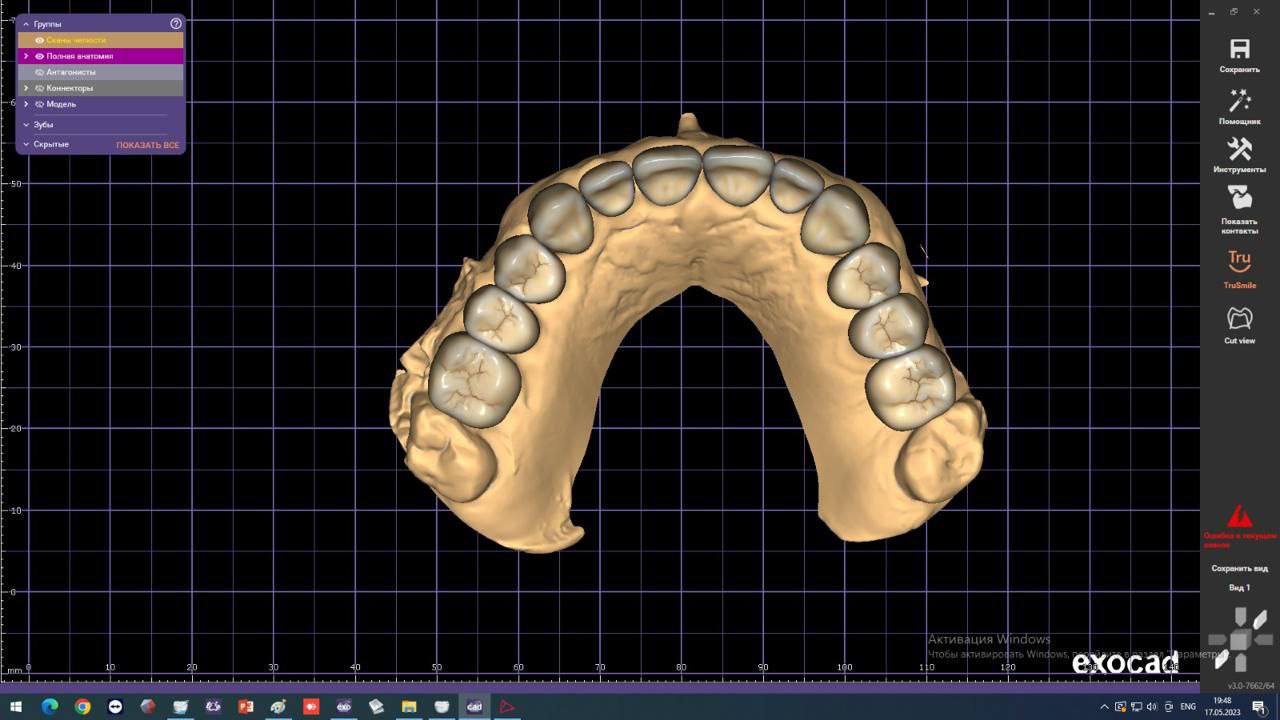Activate the TruSmile rendering icon

(1239, 262)
